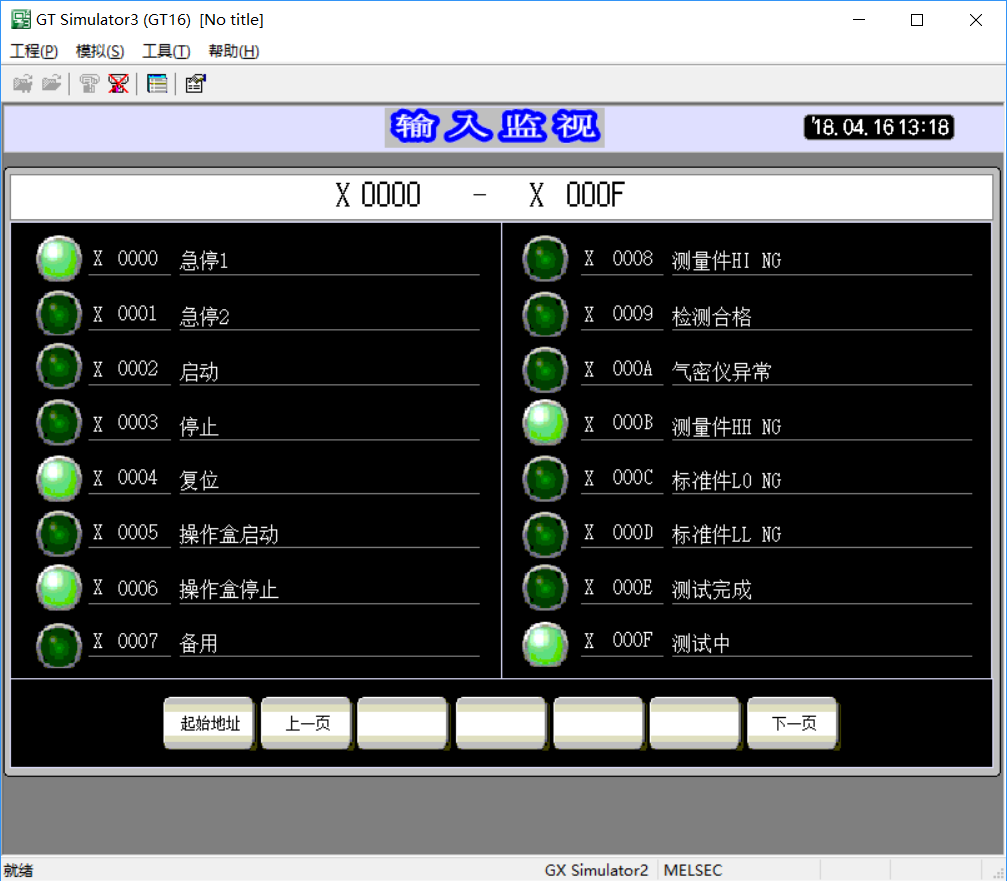Open the 模拟(S) menu
Image resolution: width=1007 pixels, height=881 pixels.
tap(100, 52)
